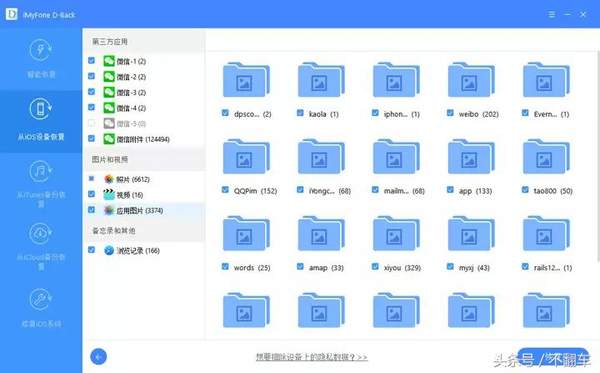Uncheck the 微信附件 (124494) checkbox
This screenshot has width=600, height=373.
pos(91,138)
